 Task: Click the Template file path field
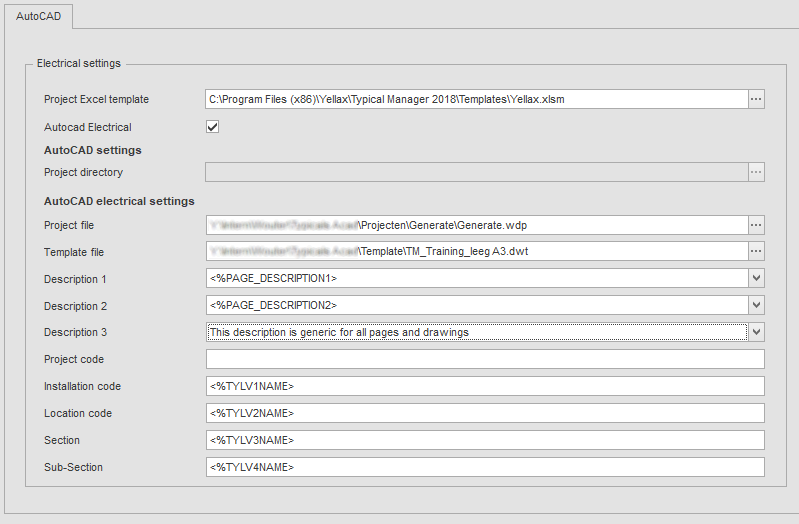[477, 251]
